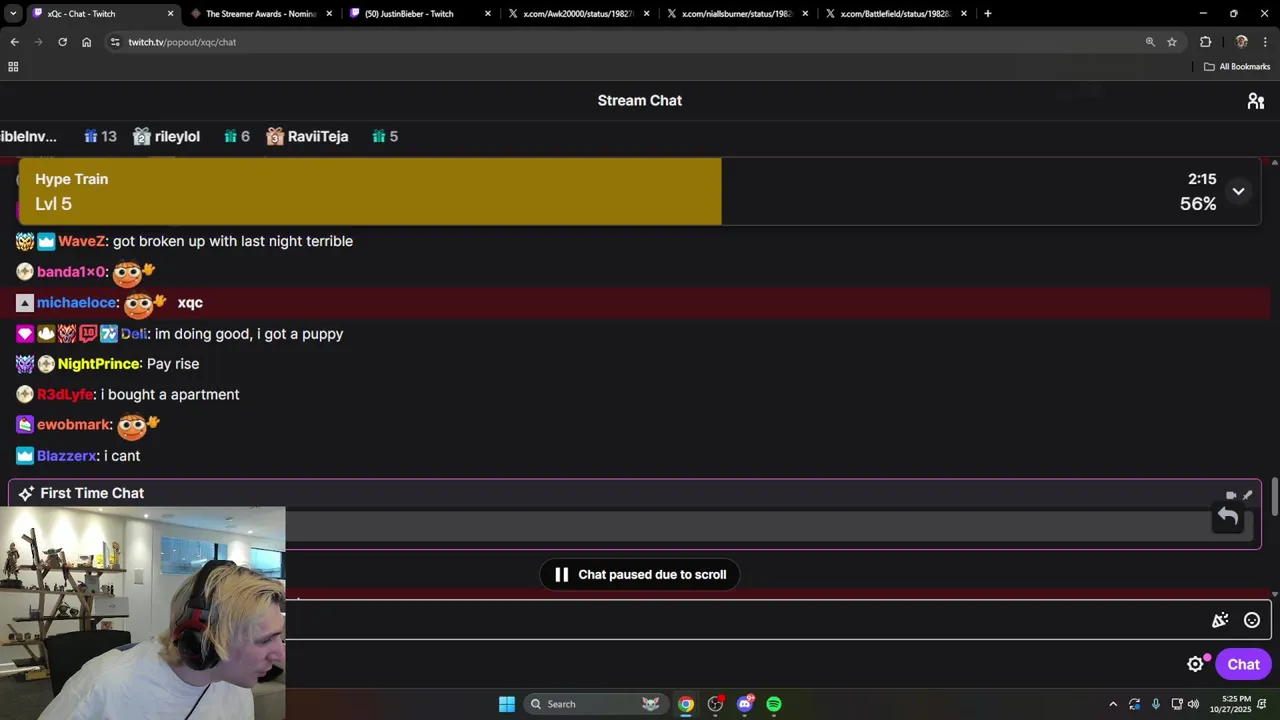The height and width of the screenshot is (720, 1280).
Task: Show hidden system tray icons
Action: [x=1113, y=704]
